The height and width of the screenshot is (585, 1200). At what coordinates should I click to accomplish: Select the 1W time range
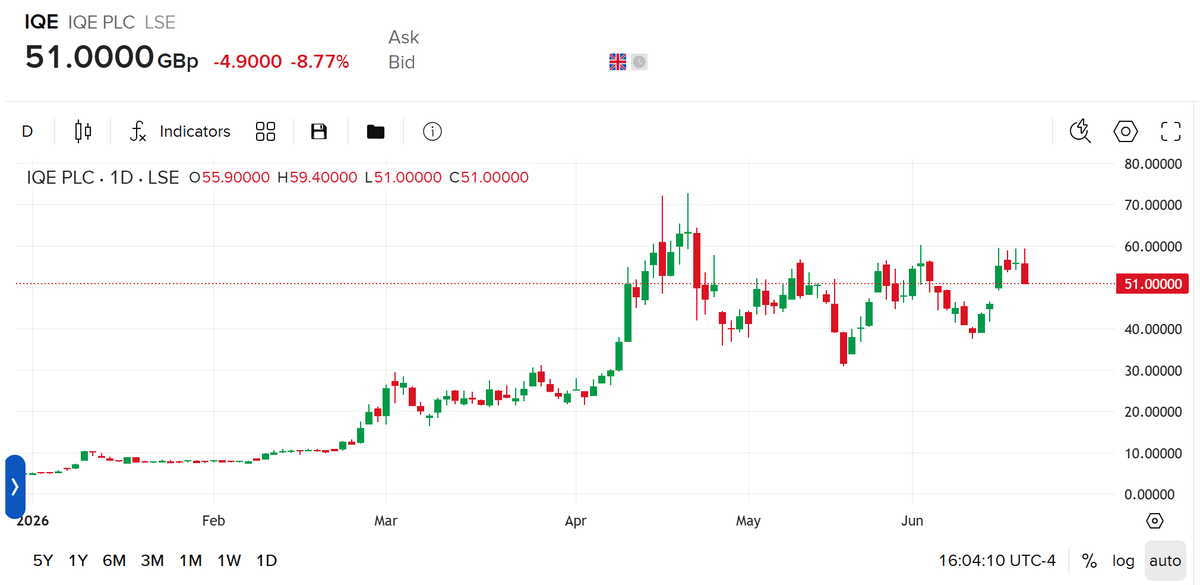tap(229, 560)
